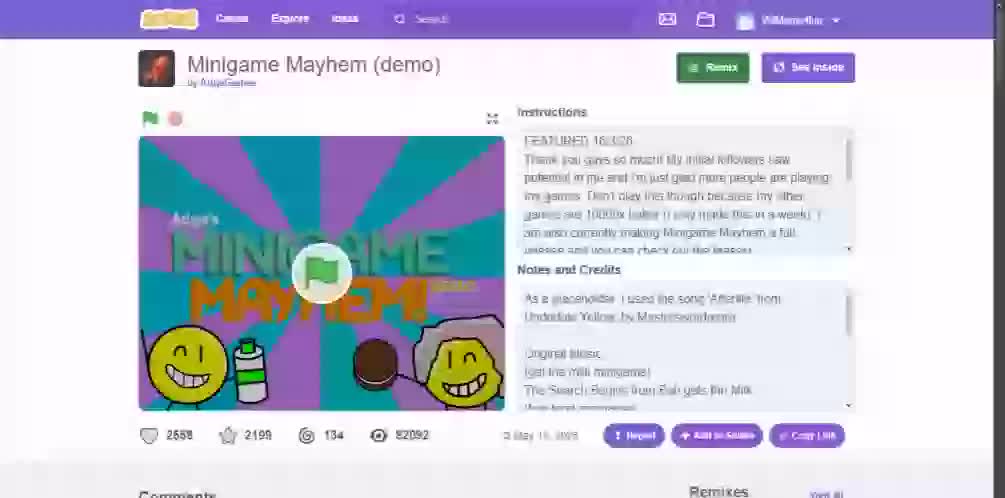1005x498 pixels.
Task: Click the Notes and Credits heading
Action: pyautogui.click(x=569, y=270)
